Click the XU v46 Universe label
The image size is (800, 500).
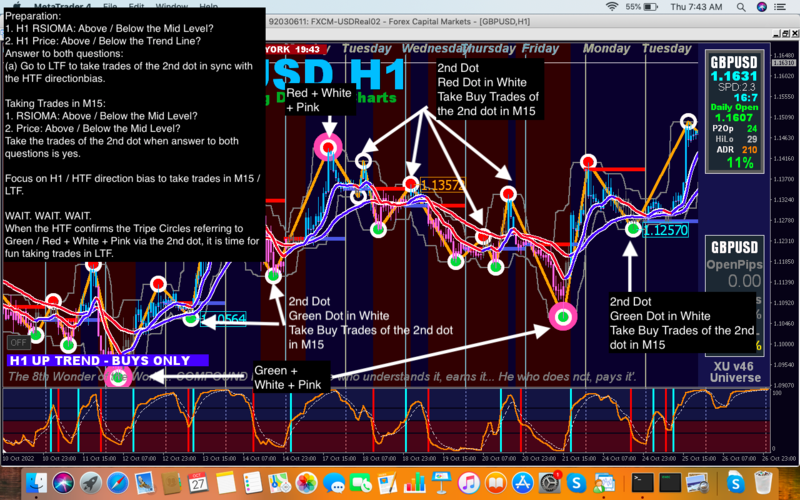point(735,372)
